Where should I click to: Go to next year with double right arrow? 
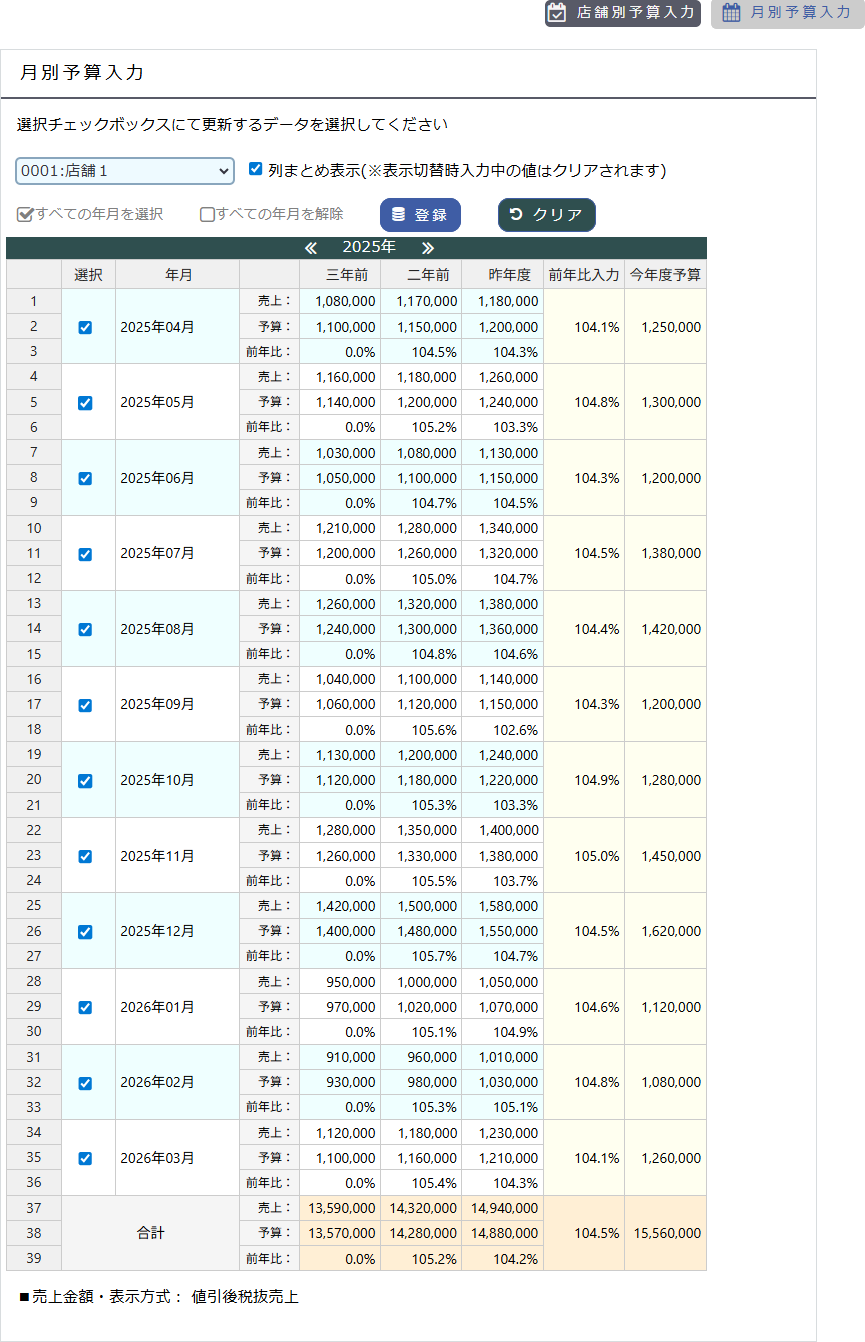(x=428, y=247)
